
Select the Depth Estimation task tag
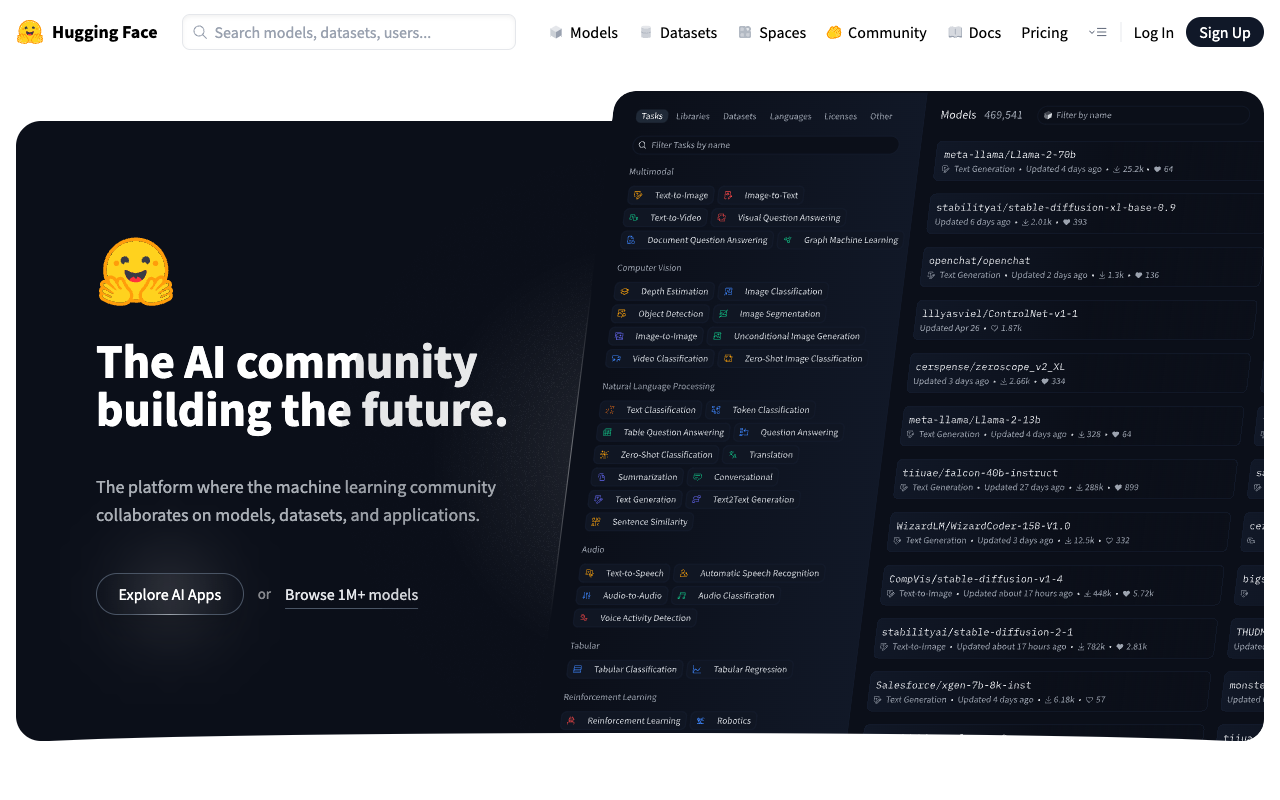(664, 291)
